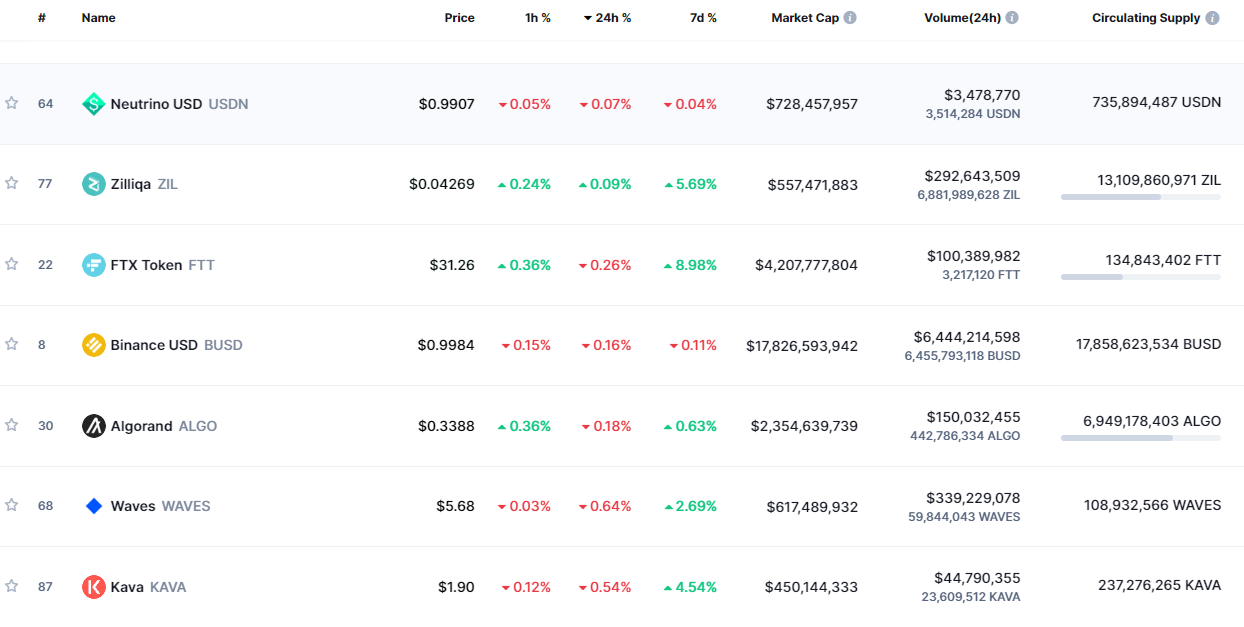Sort by Volume(24h) header text
Screen dimensions: 1244x627
(x=962, y=18)
